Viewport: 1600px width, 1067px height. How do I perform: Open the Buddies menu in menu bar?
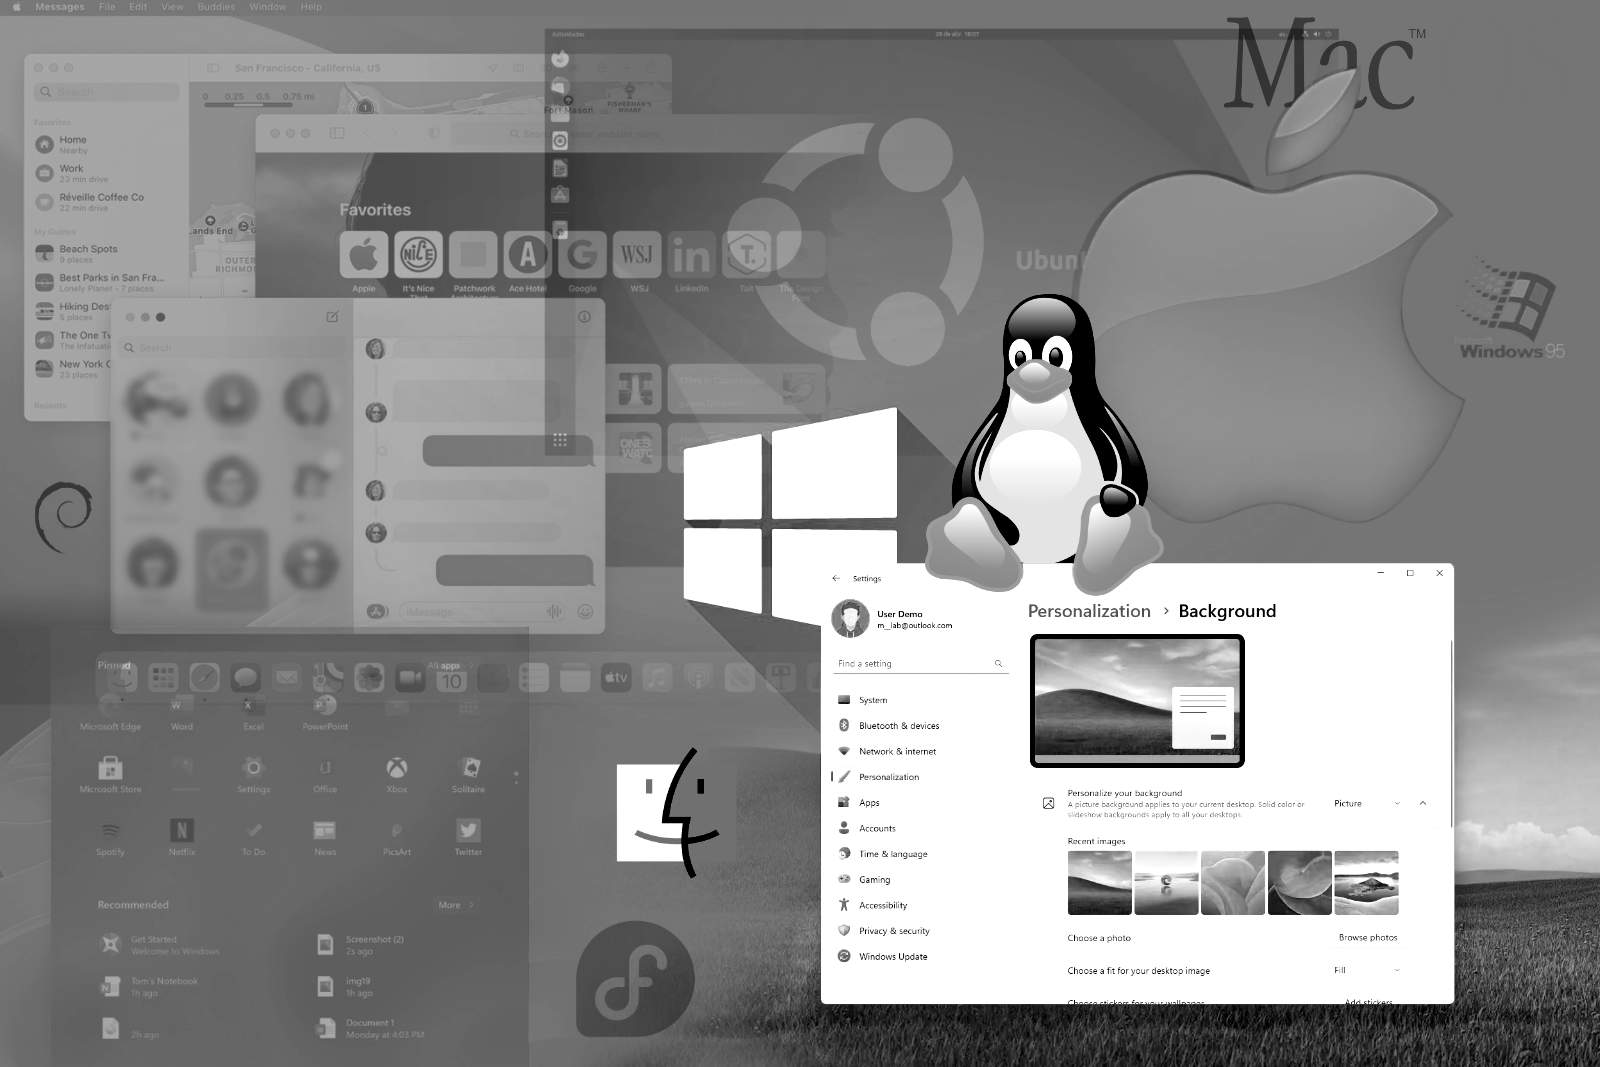click(x=216, y=7)
